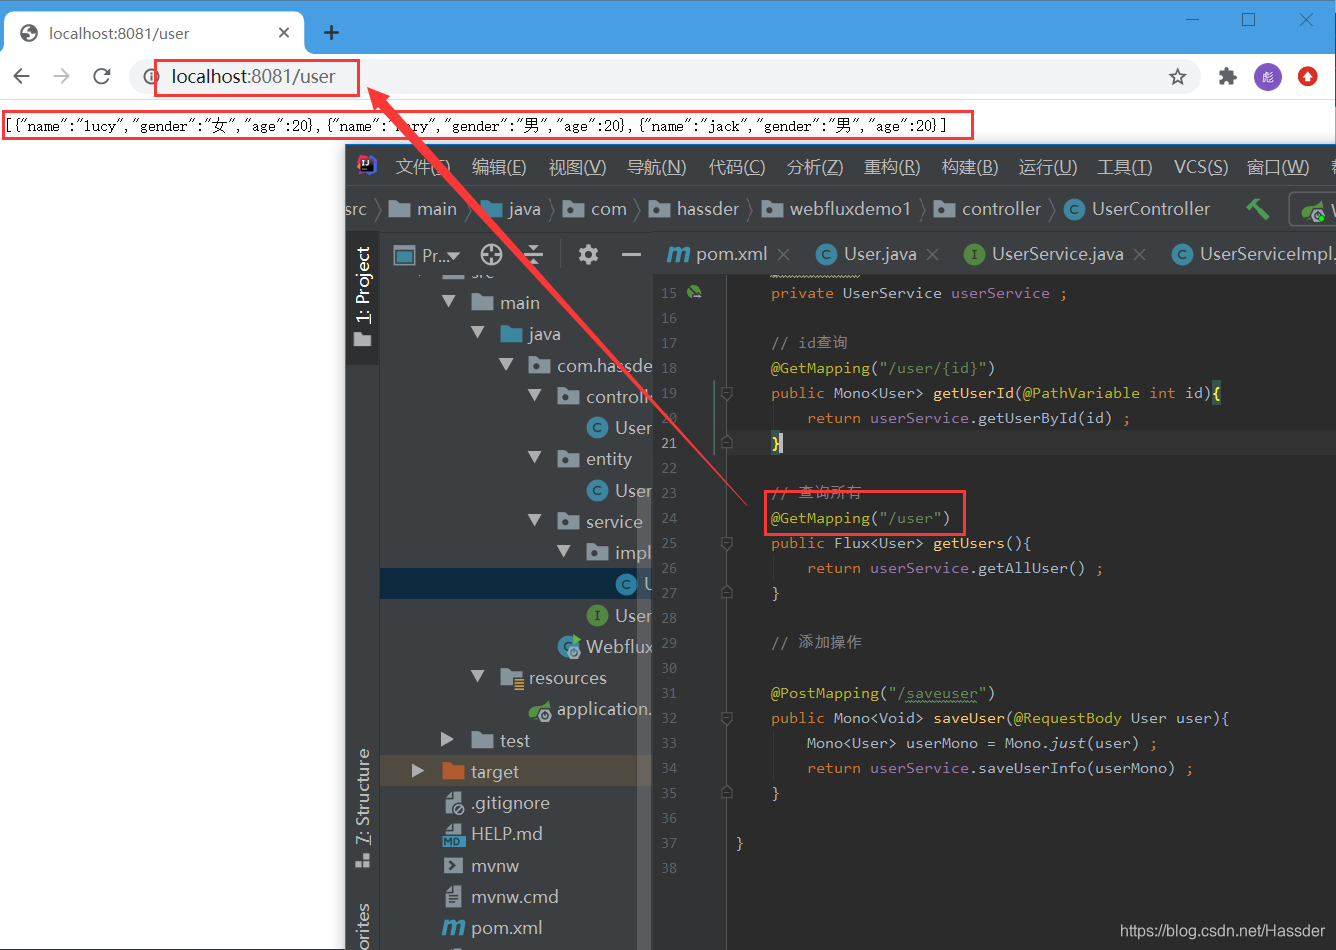Open the 编辑(E) menu

(x=499, y=167)
